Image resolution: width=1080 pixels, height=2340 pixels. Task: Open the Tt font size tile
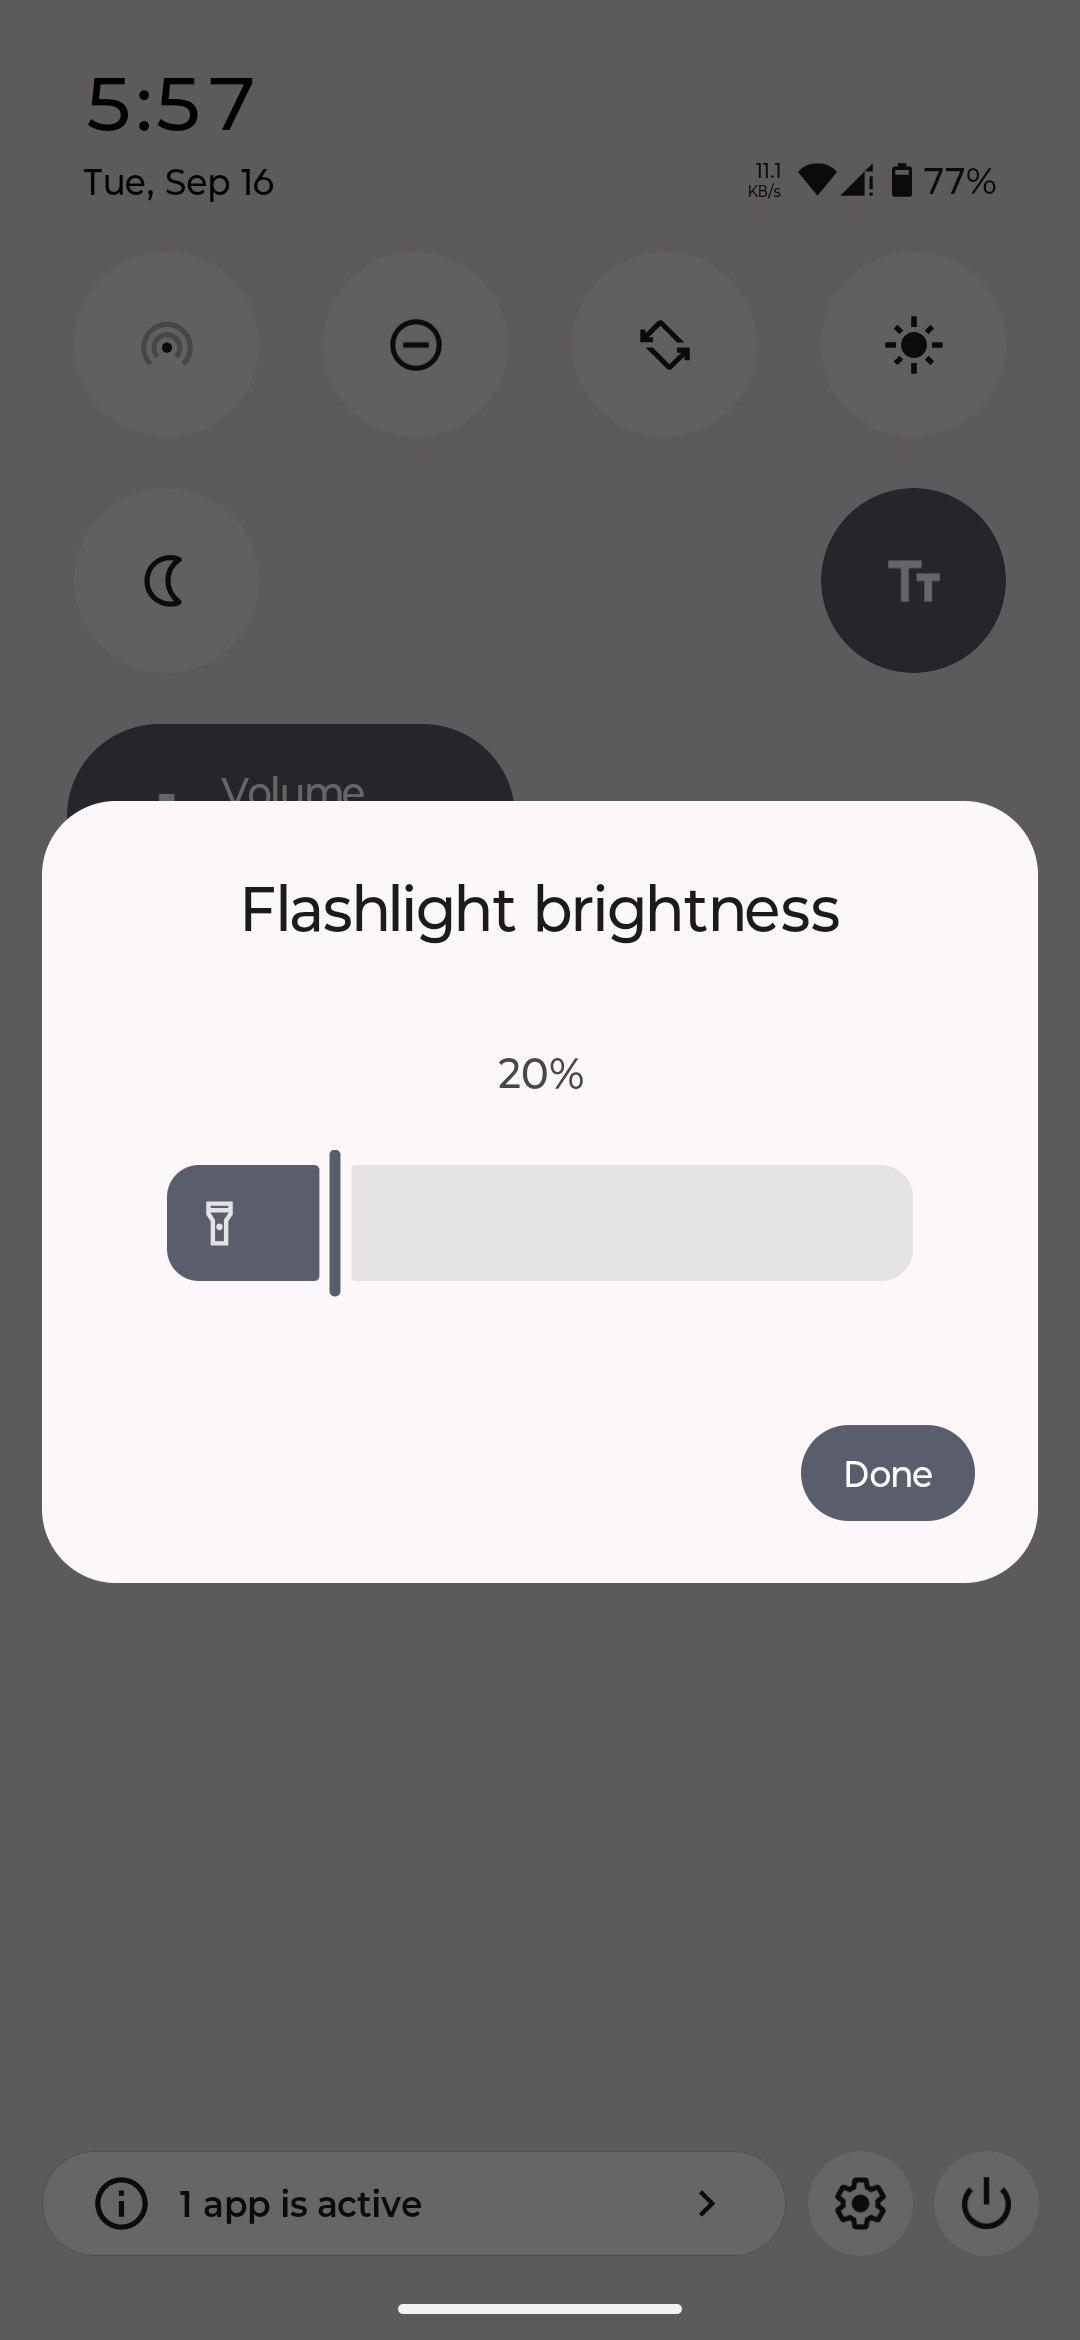pos(913,581)
